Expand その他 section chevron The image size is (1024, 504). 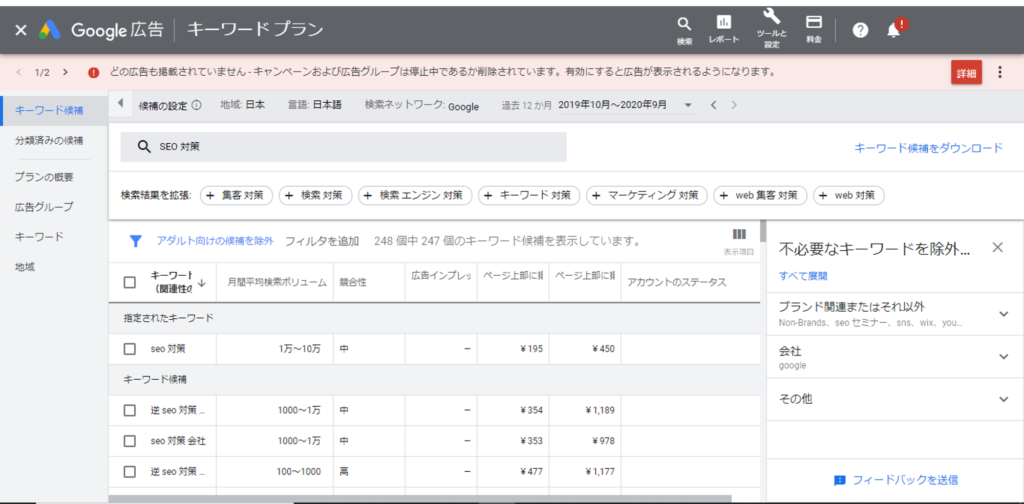tap(1004, 400)
